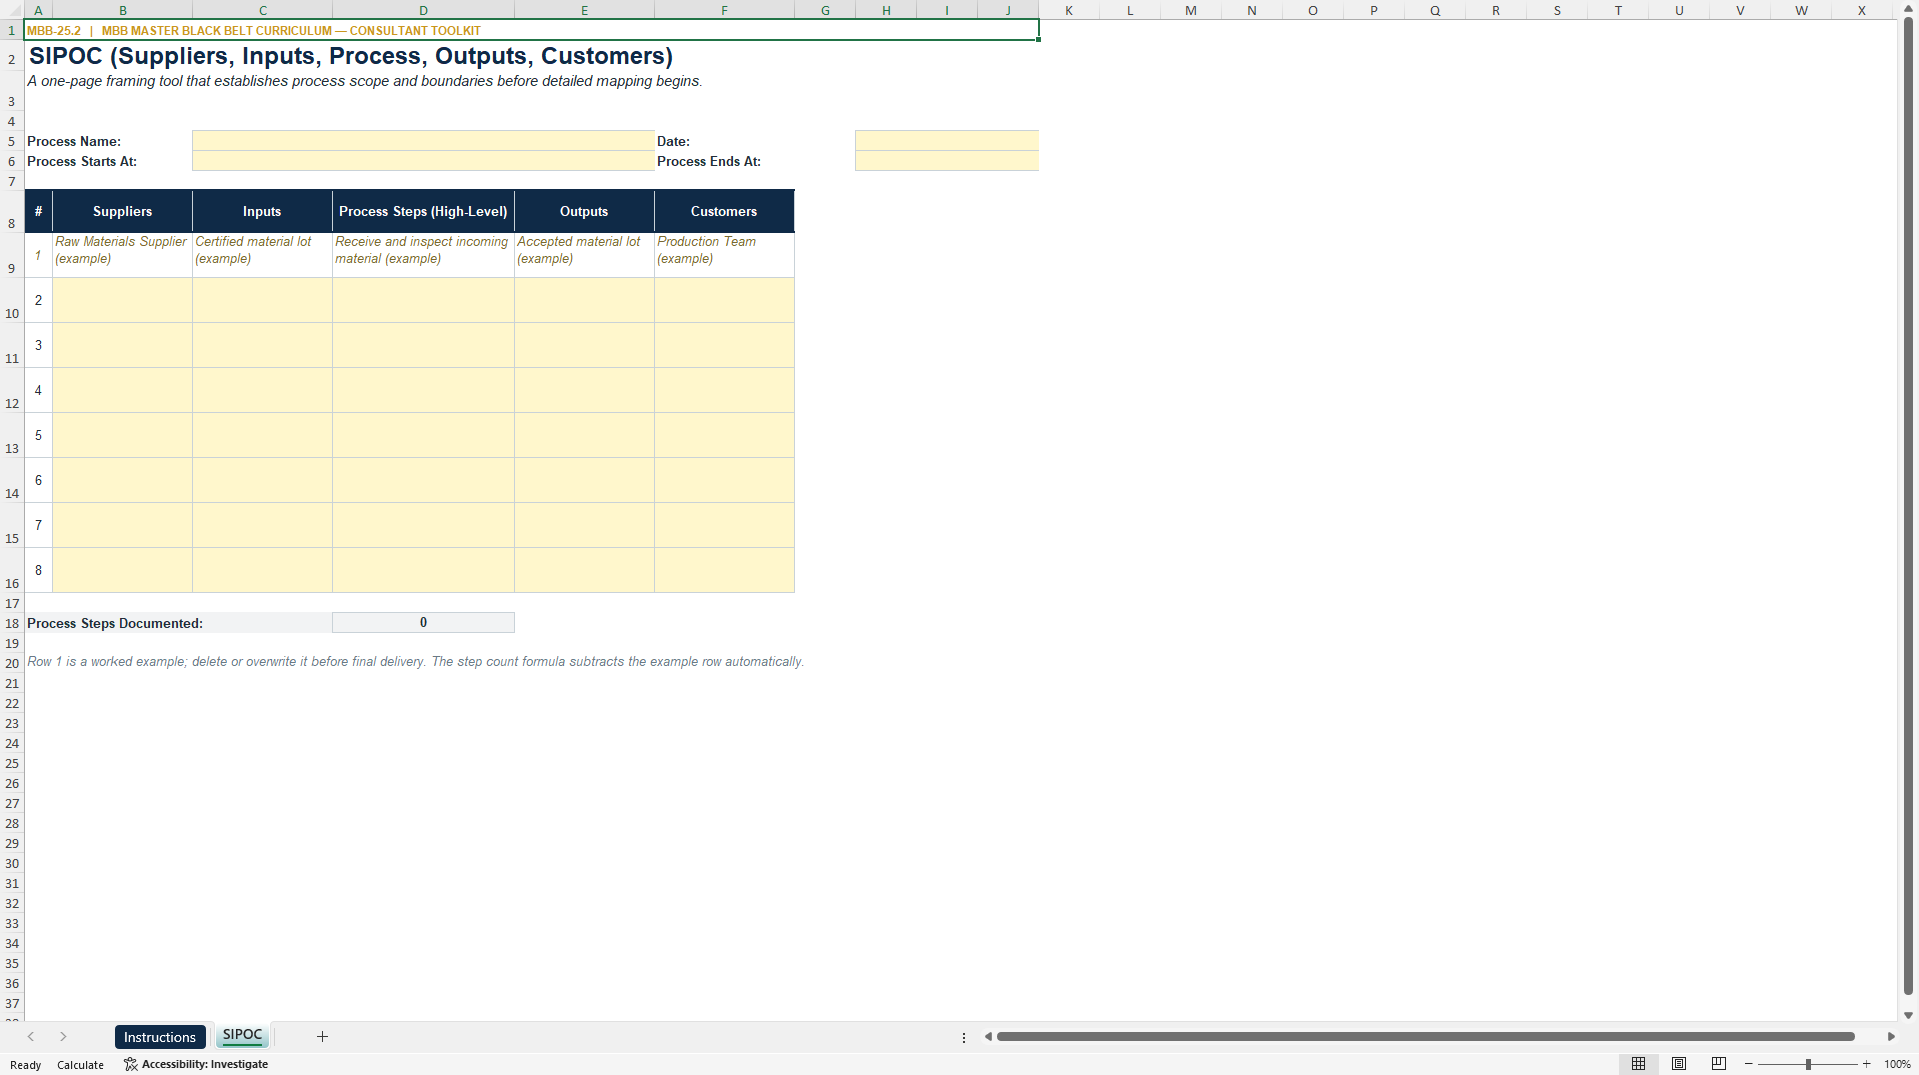Zoom out with the minus icon
The width and height of the screenshot is (1919, 1075).
point(1749,1064)
